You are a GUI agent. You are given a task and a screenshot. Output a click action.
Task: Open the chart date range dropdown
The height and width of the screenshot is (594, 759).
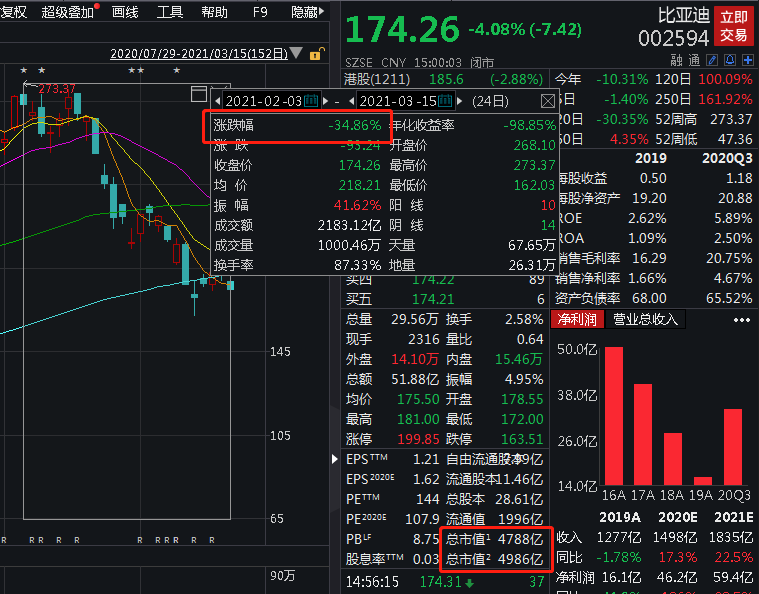296,53
